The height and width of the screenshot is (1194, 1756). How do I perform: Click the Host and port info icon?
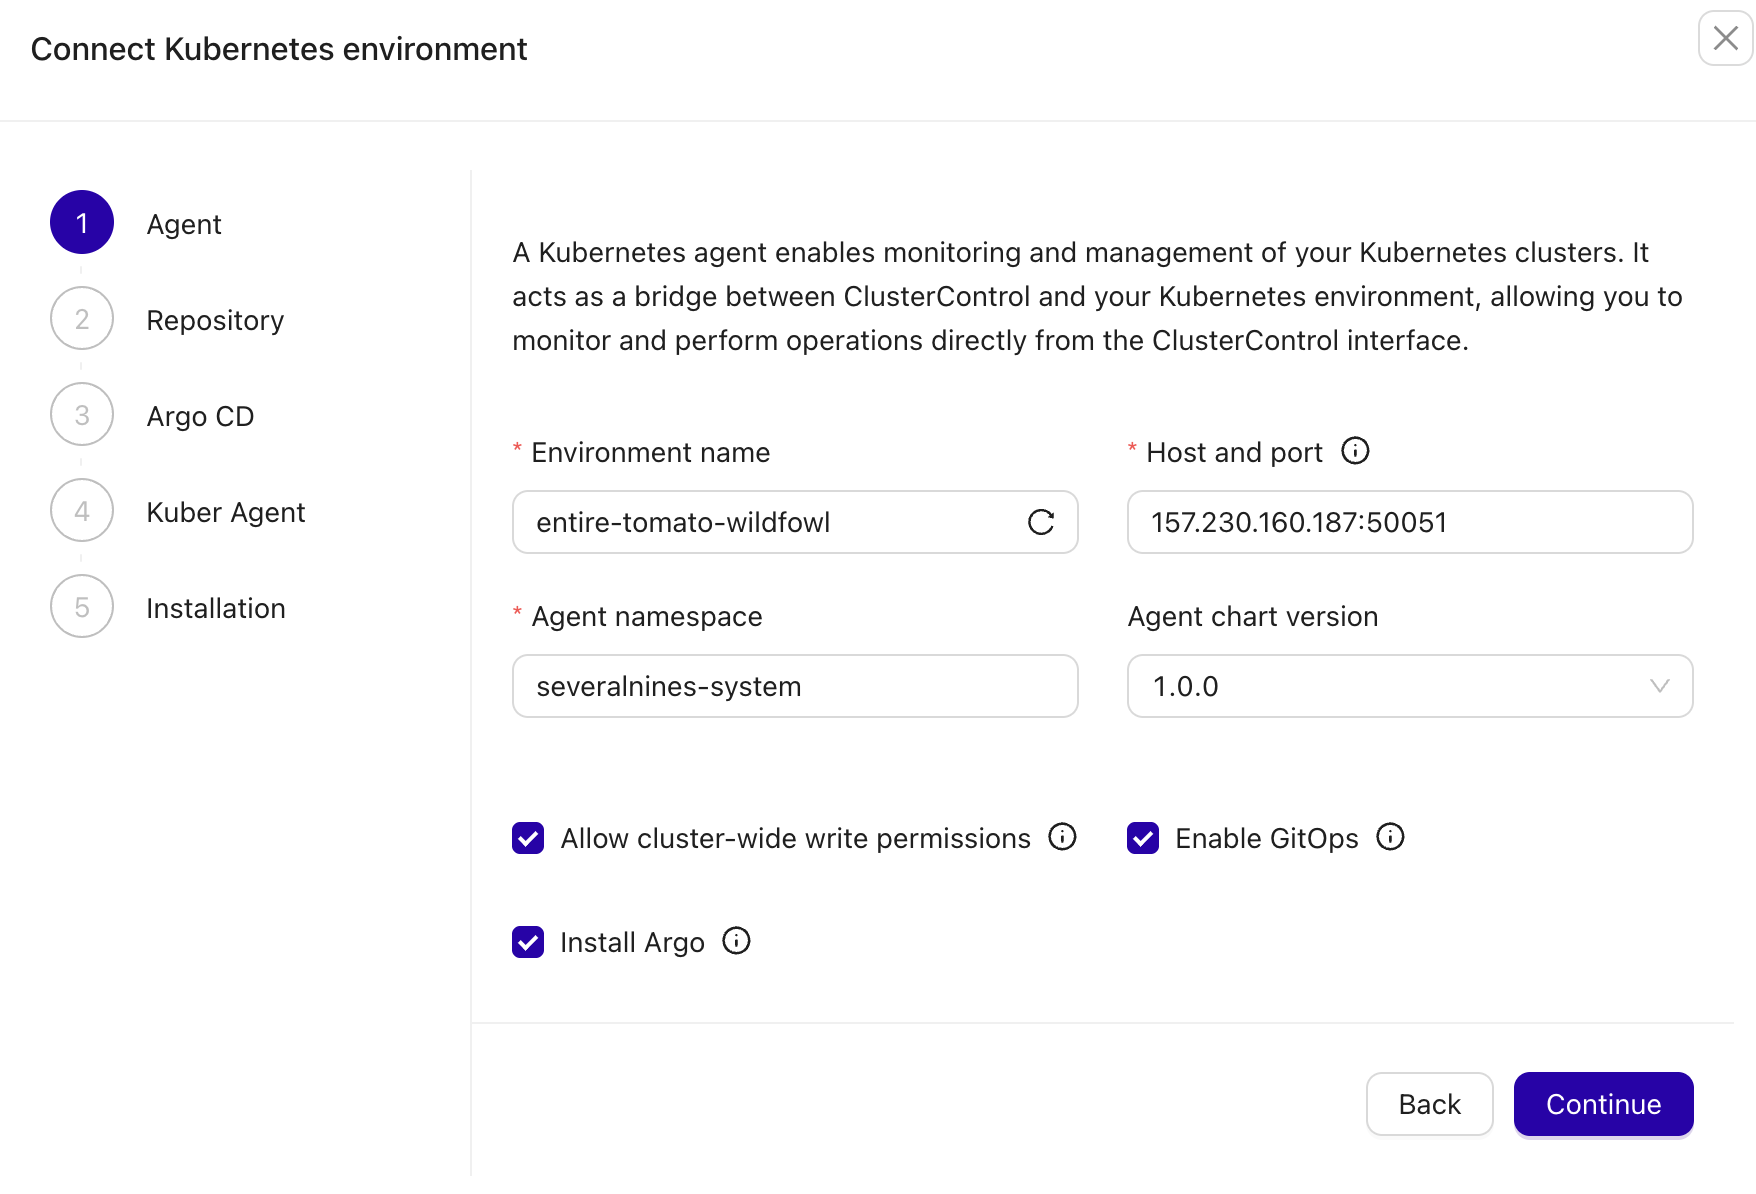(1356, 451)
